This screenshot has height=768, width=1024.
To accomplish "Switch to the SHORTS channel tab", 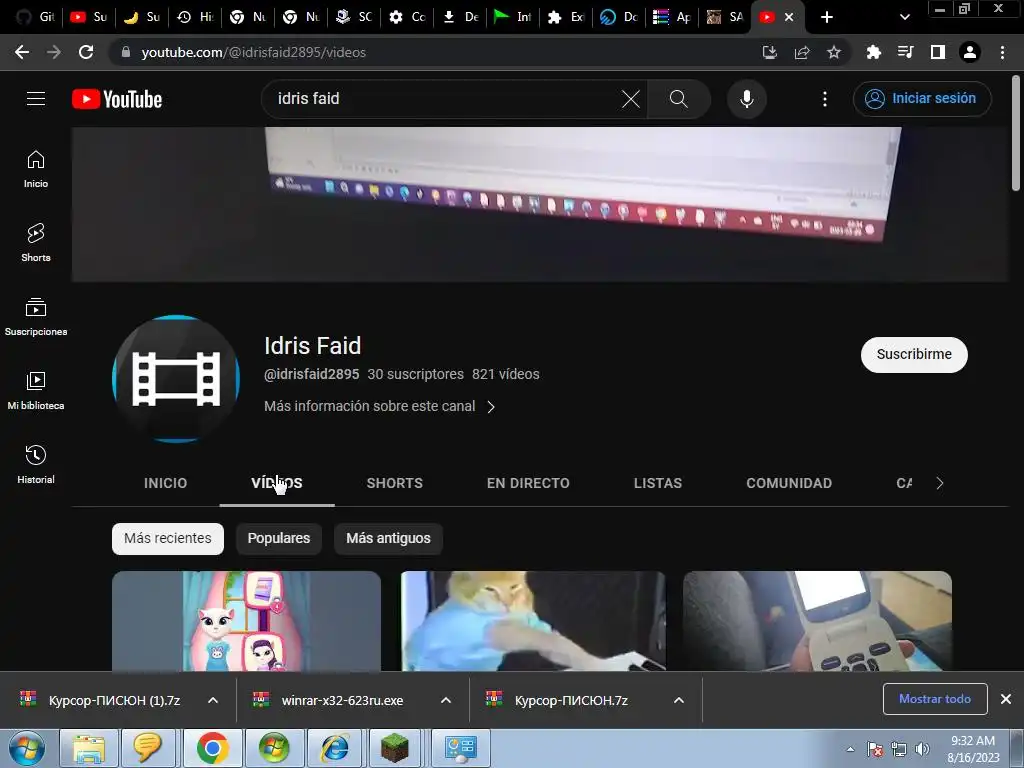I will point(394,483).
